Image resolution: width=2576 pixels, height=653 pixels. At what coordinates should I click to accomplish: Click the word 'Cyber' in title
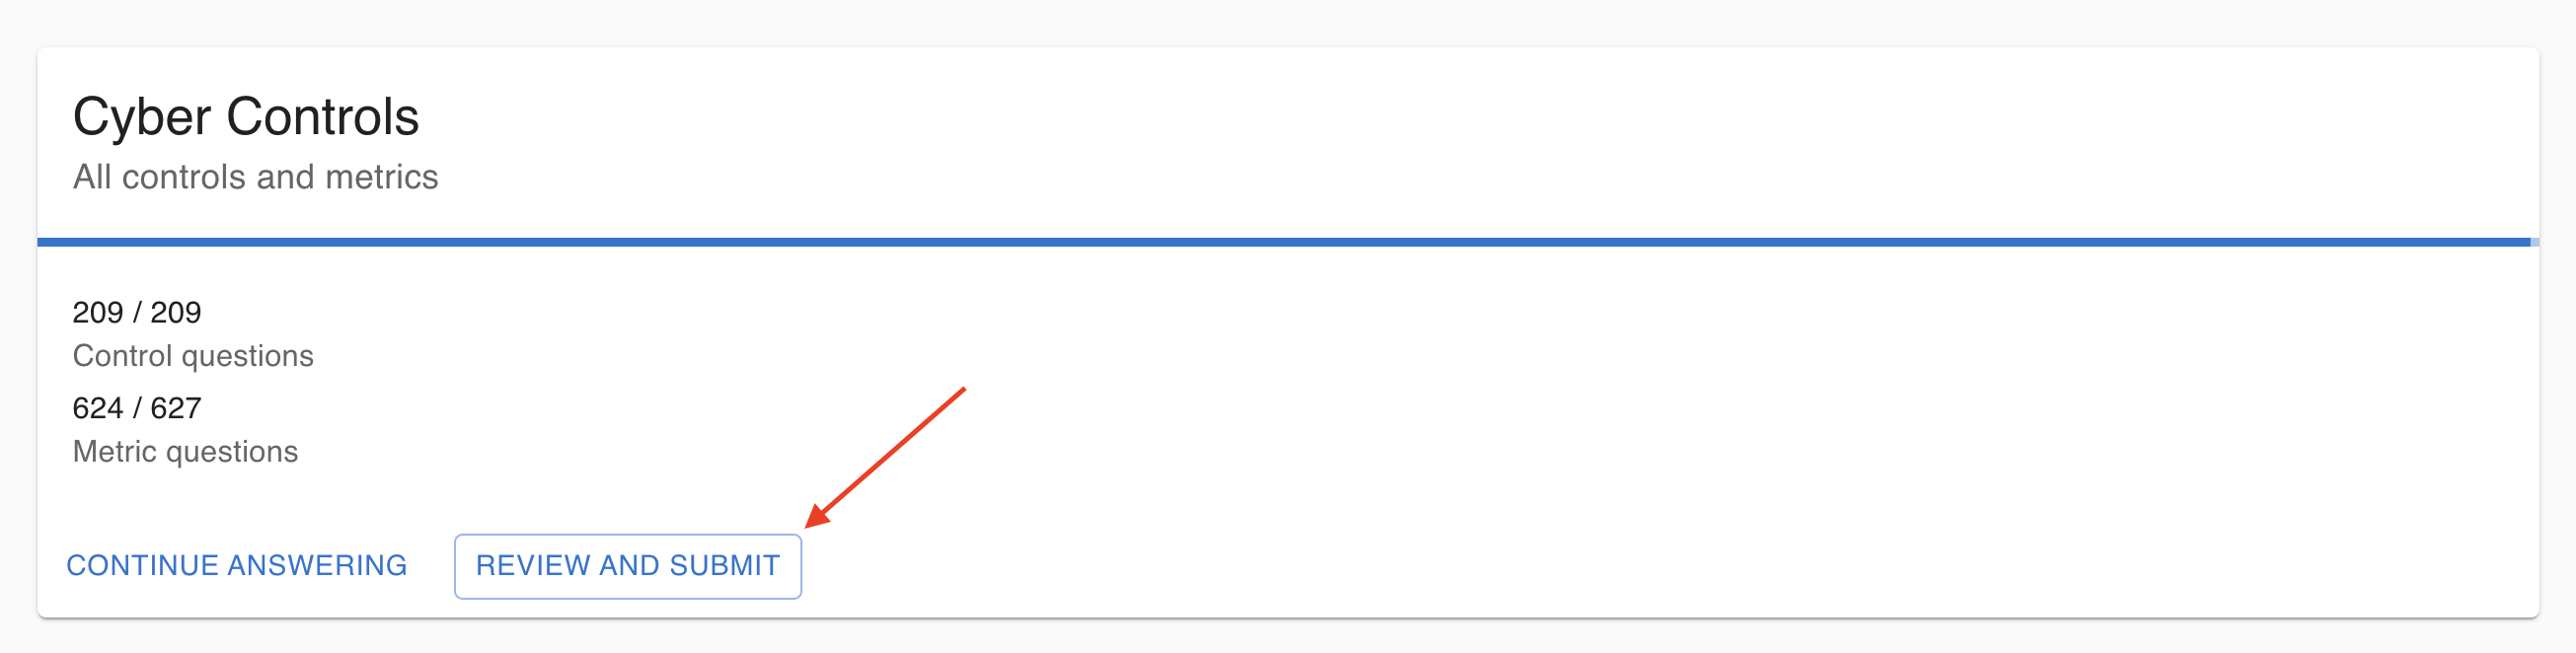[141, 117]
